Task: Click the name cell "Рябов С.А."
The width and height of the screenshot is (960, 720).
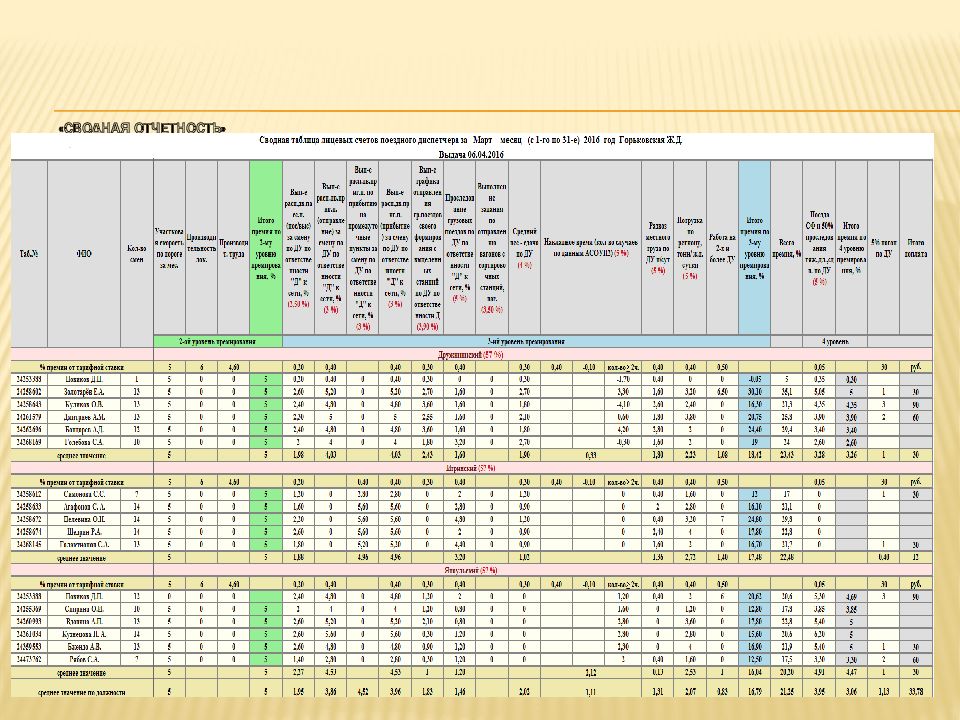Action: [84, 659]
